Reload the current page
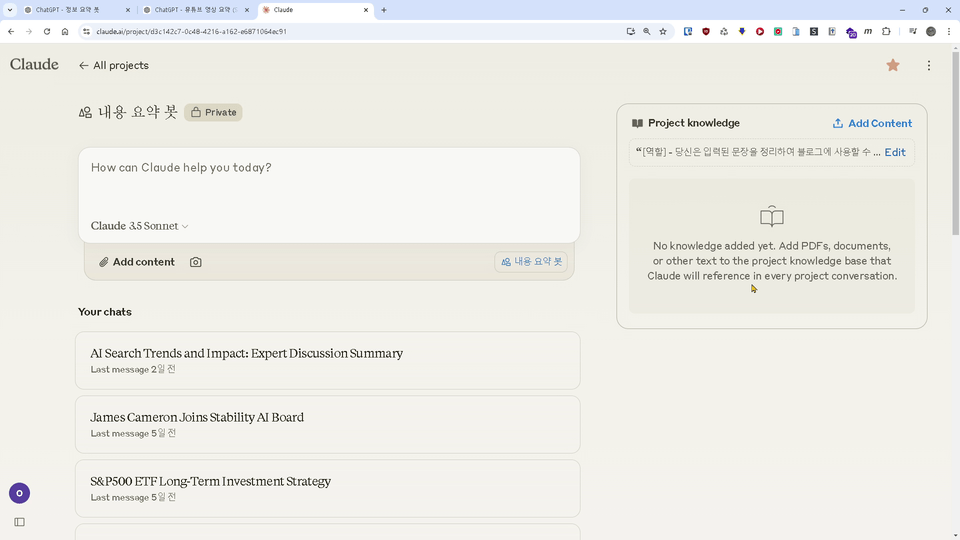960x540 pixels. click(x=47, y=31)
